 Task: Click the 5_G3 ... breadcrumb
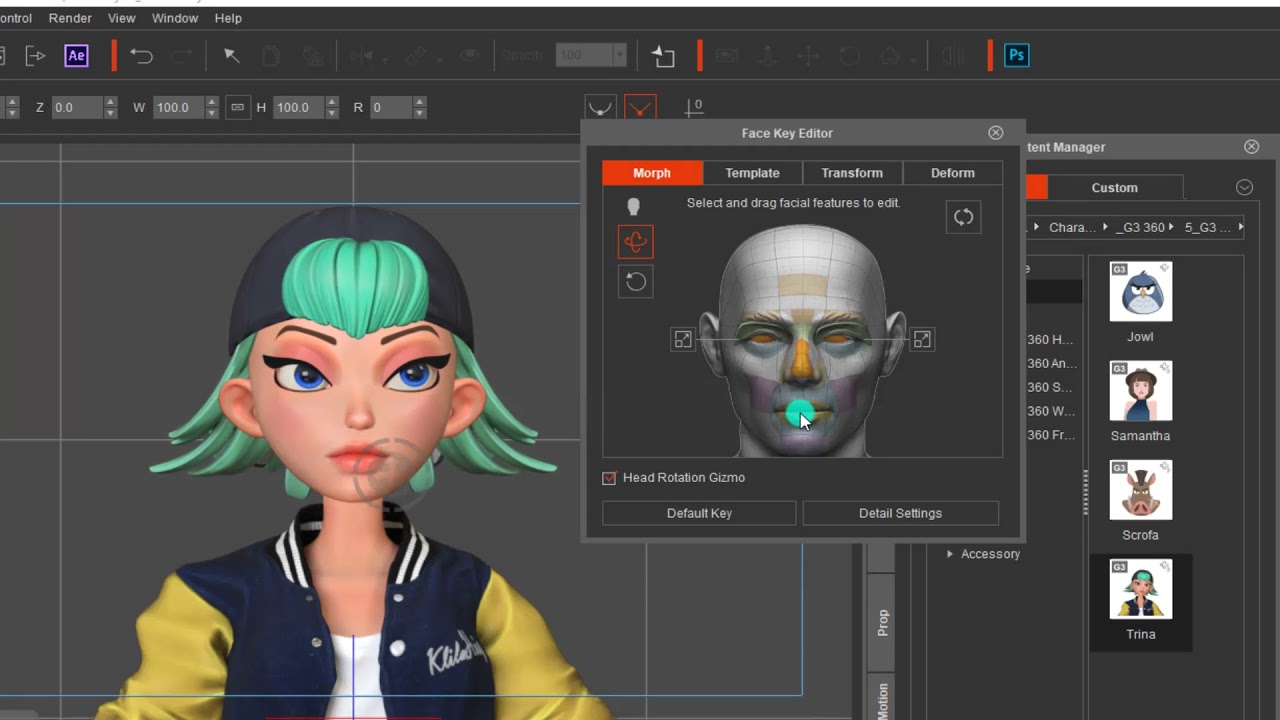[x=1207, y=227]
